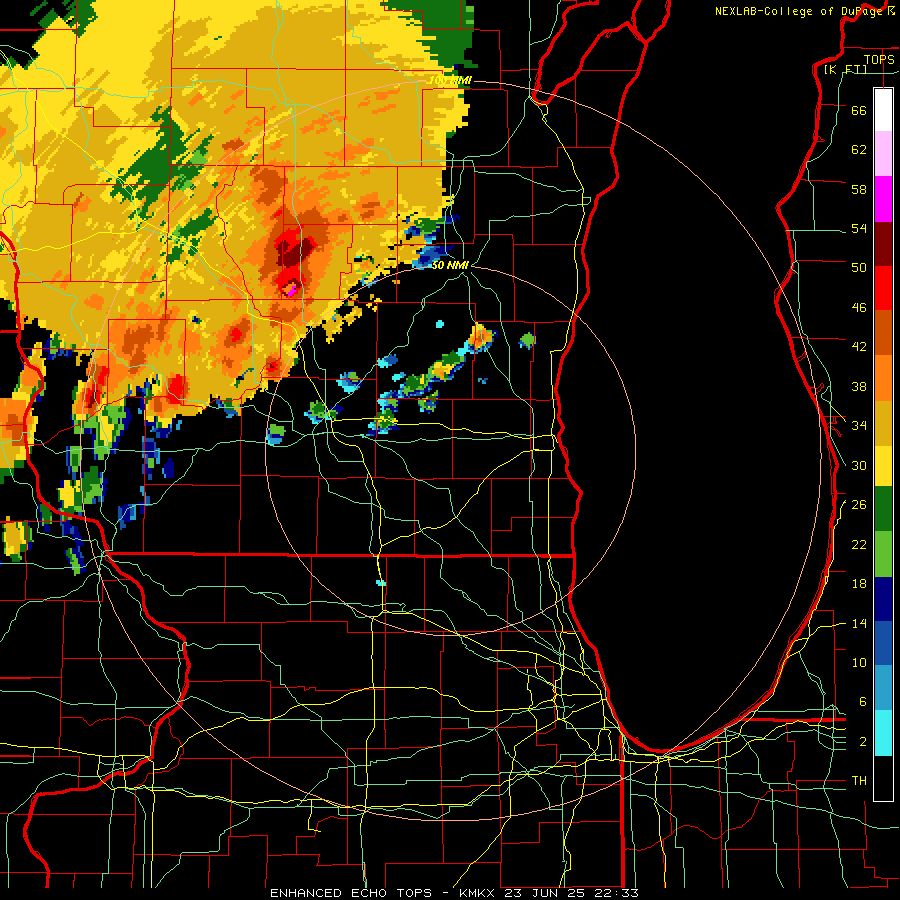Screen dimensions: 900x900
Task: Click the legend value 30
Action: click(859, 465)
